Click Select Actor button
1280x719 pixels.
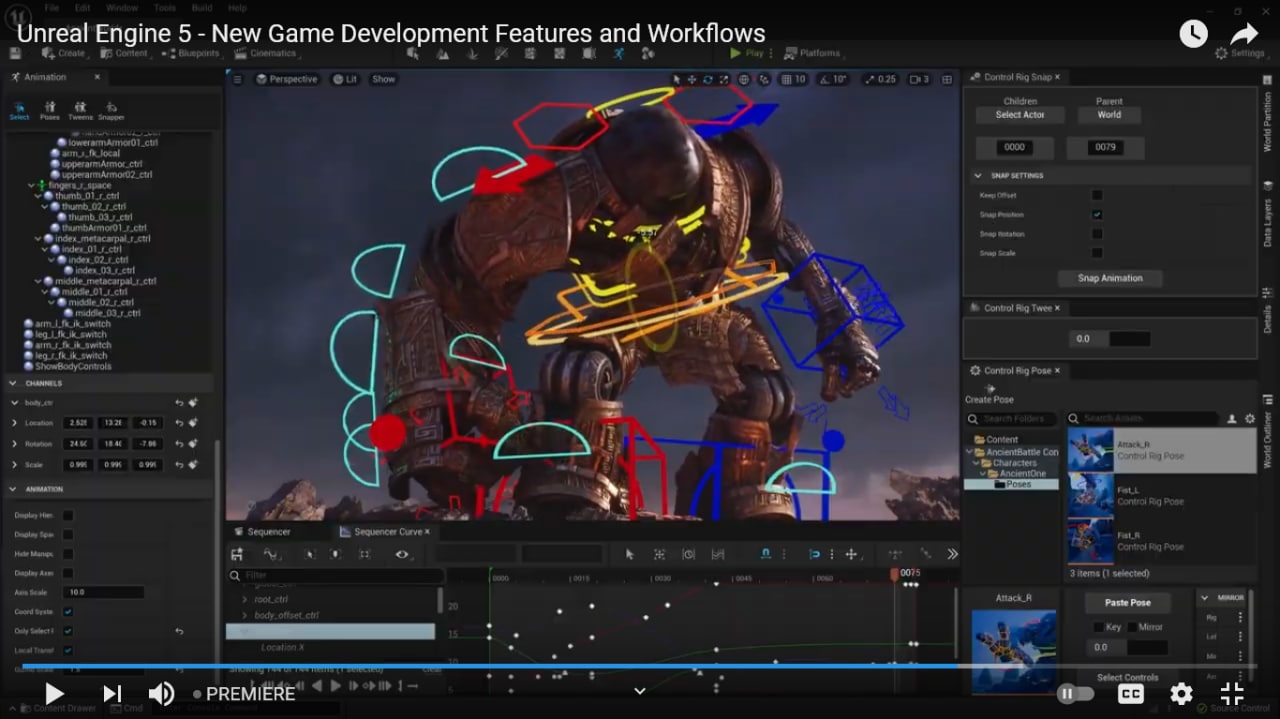[x=1020, y=115]
